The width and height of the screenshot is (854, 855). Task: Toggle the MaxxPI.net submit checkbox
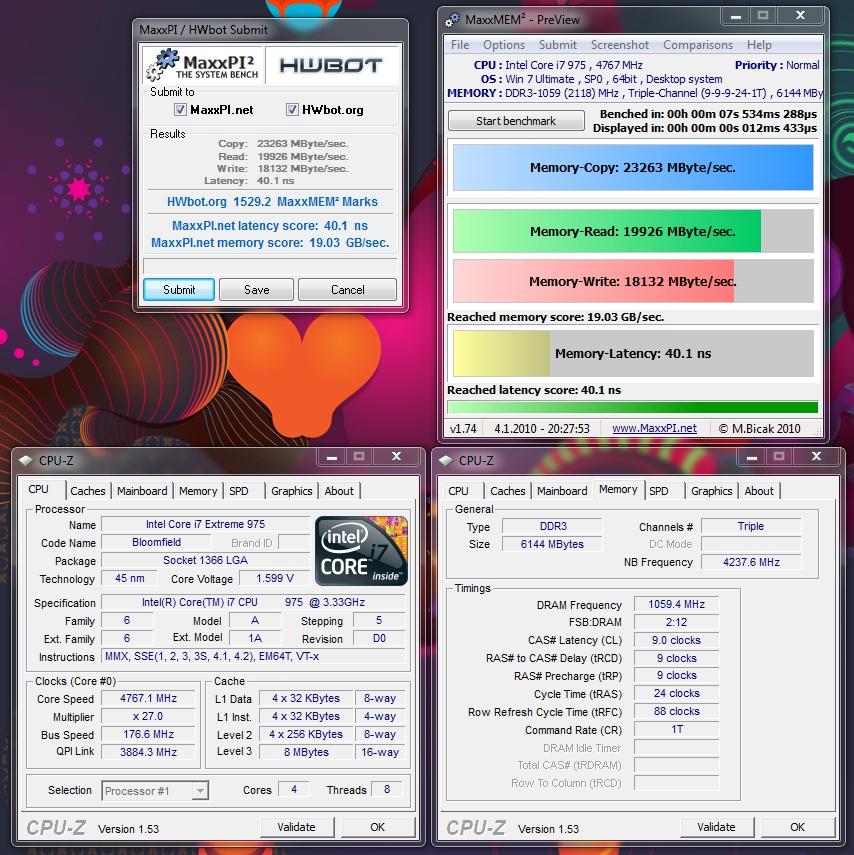180,110
